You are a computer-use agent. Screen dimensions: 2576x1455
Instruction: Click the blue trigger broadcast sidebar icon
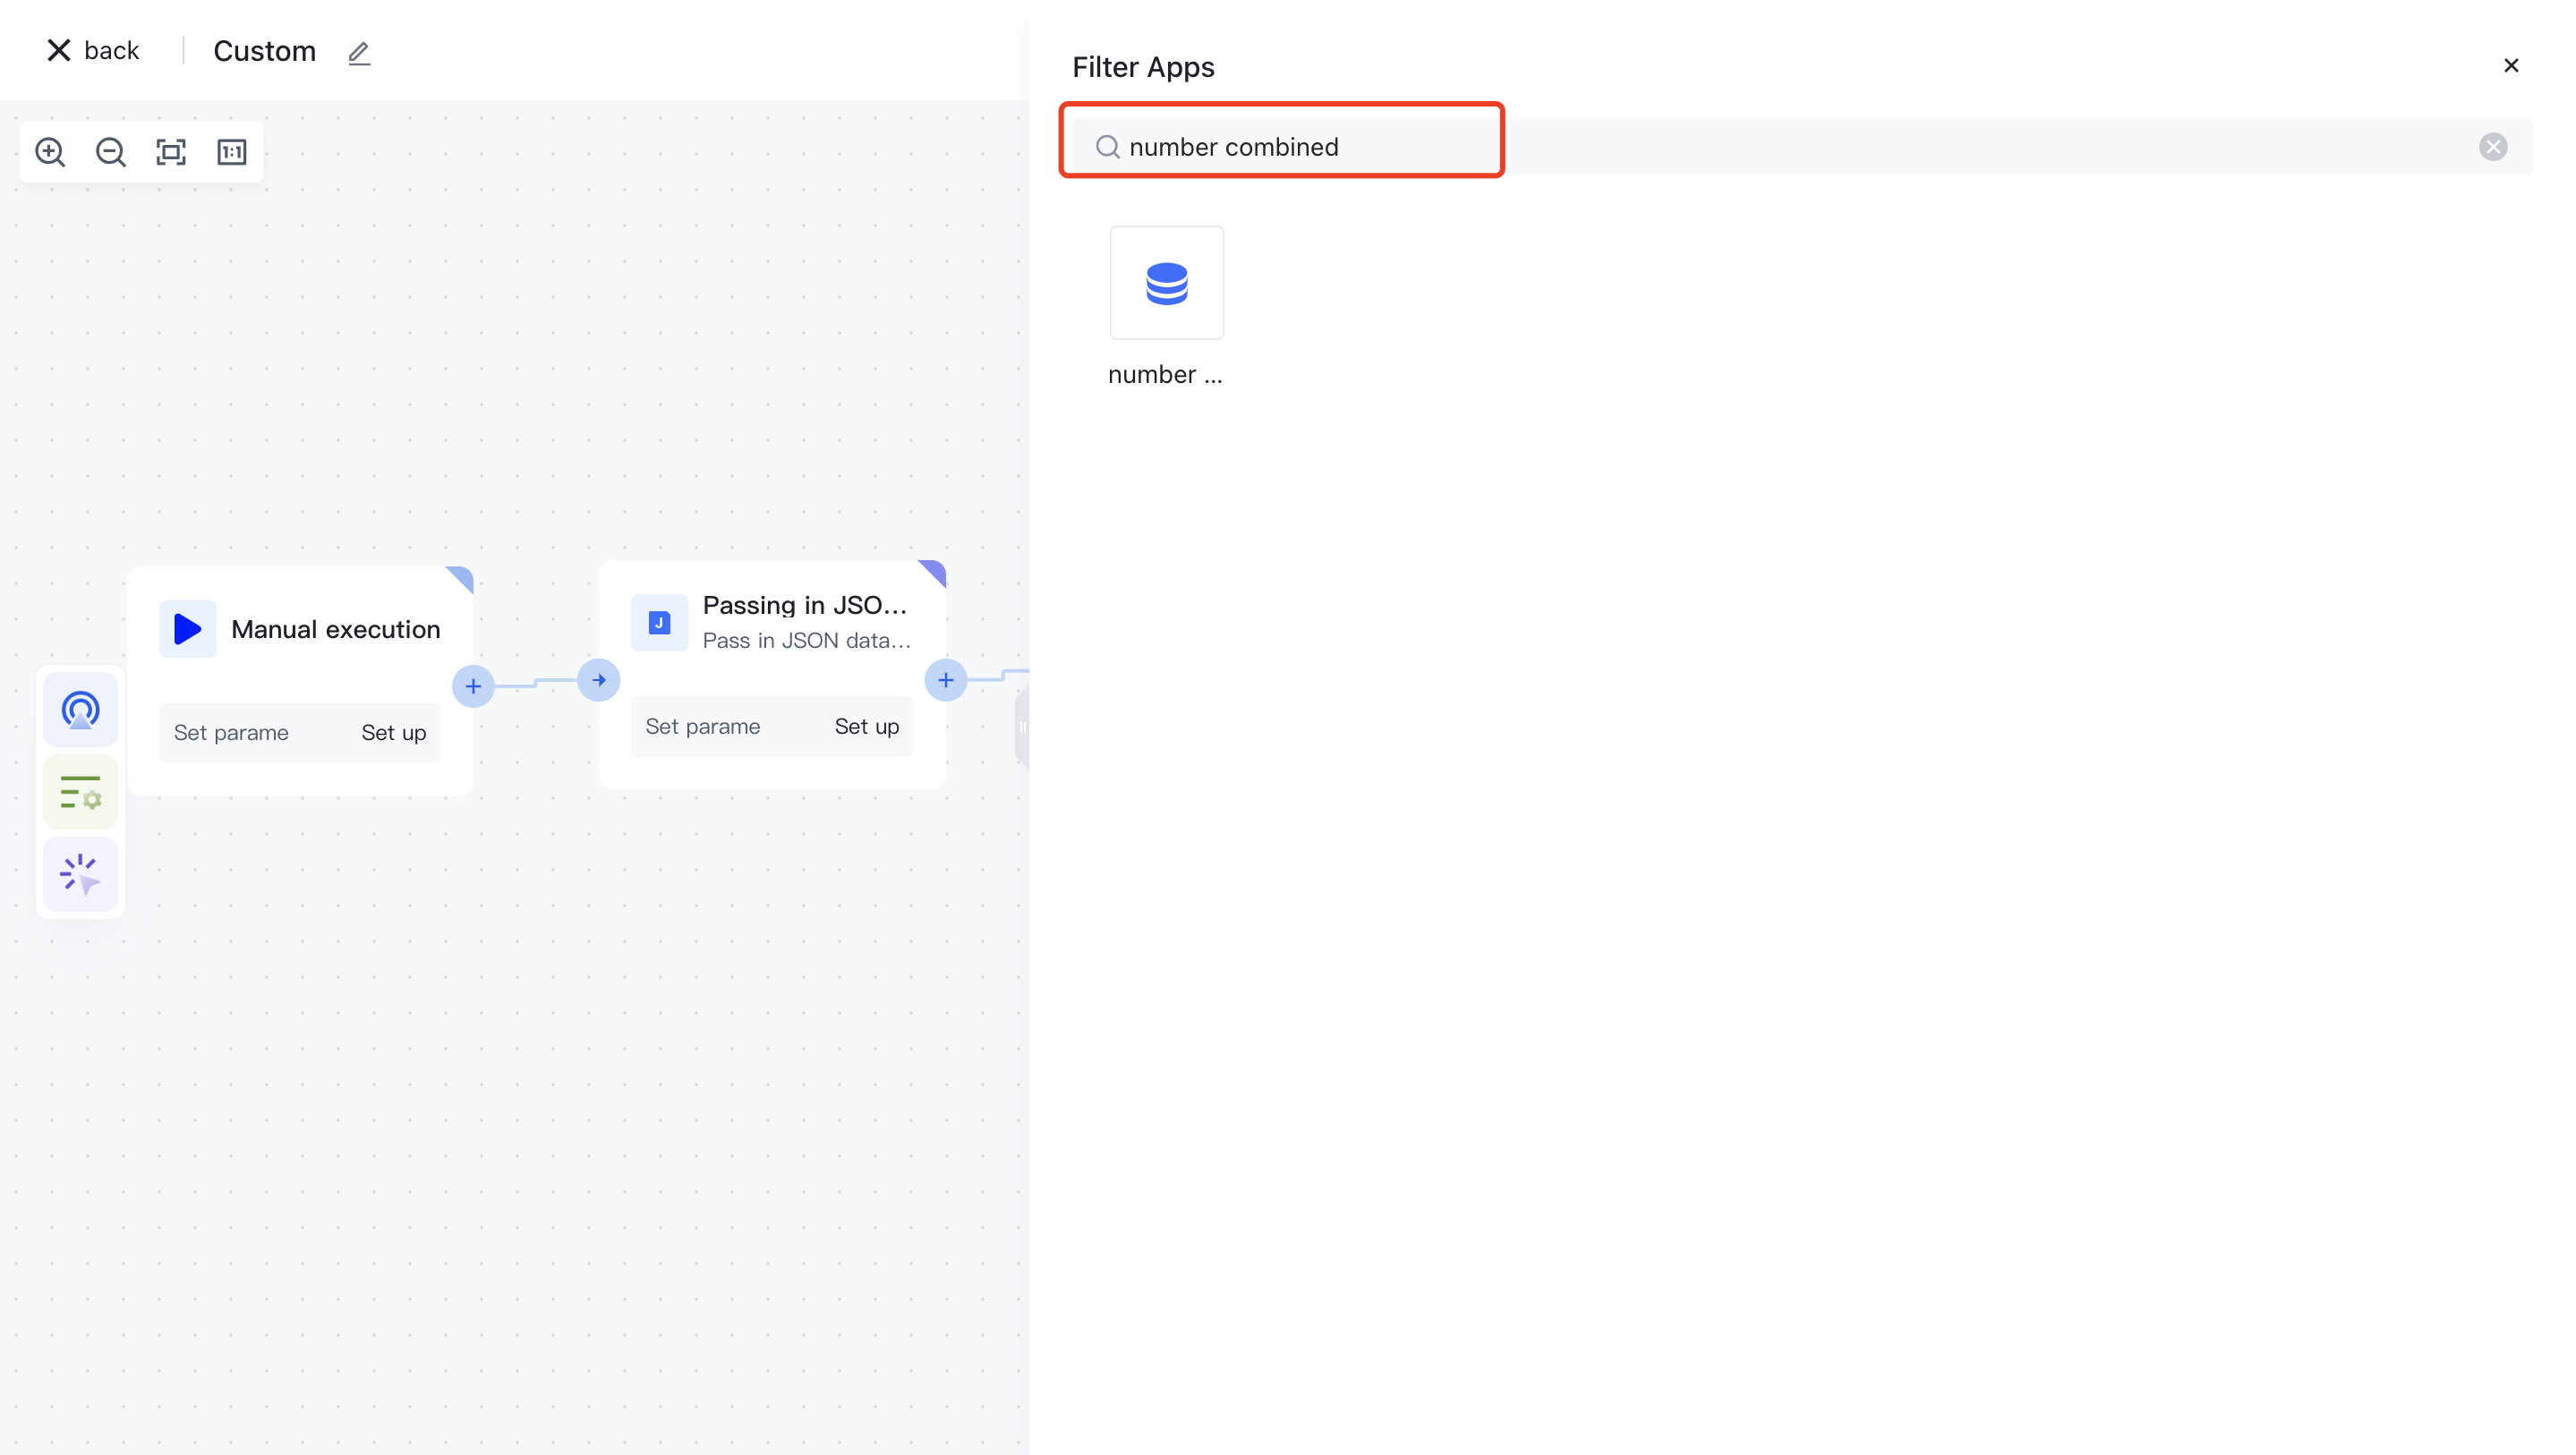(x=80, y=710)
